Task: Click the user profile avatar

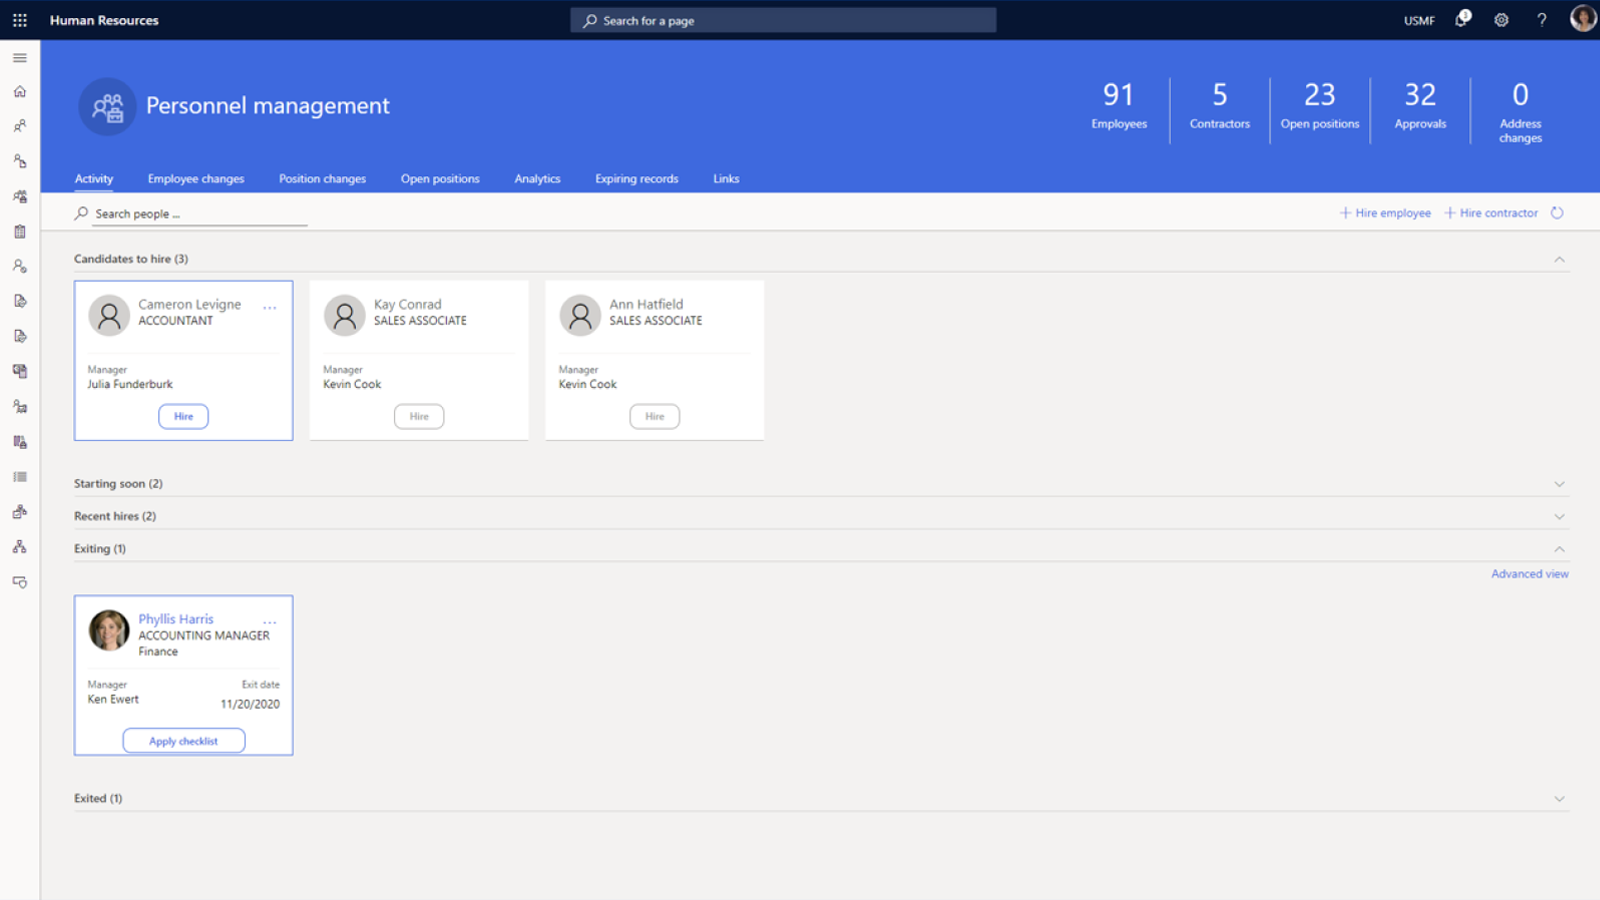Action: (x=1582, y=19)
